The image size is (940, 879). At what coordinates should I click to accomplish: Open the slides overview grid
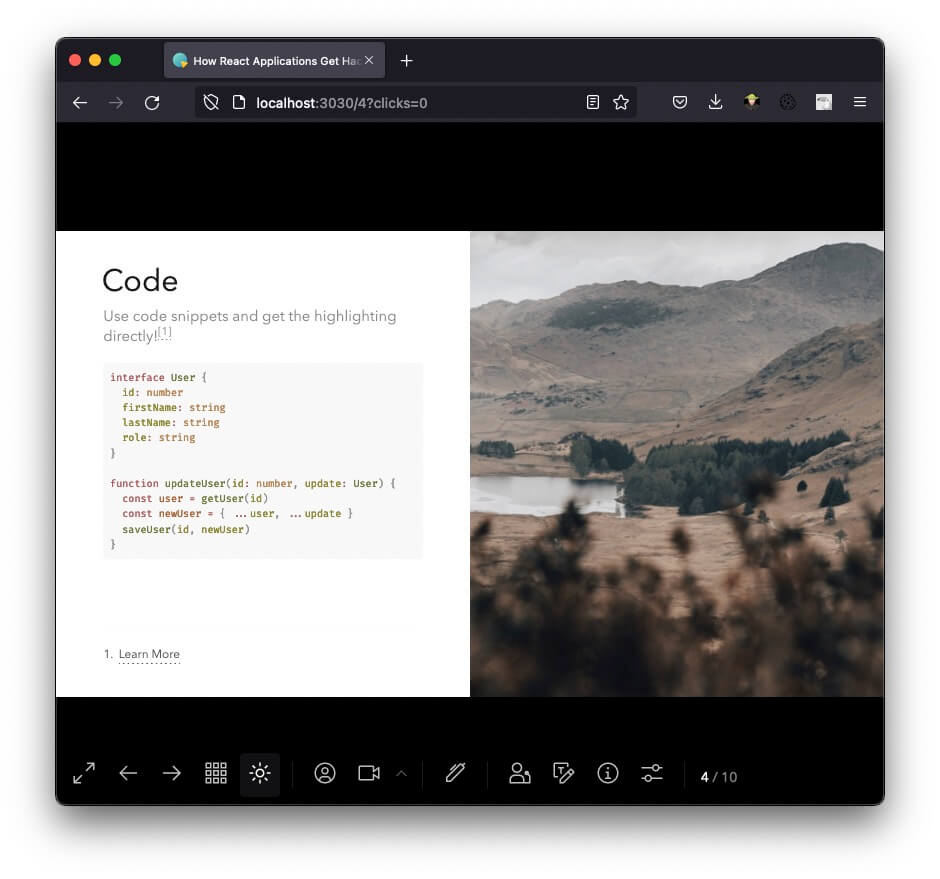[x=216, y=773]
